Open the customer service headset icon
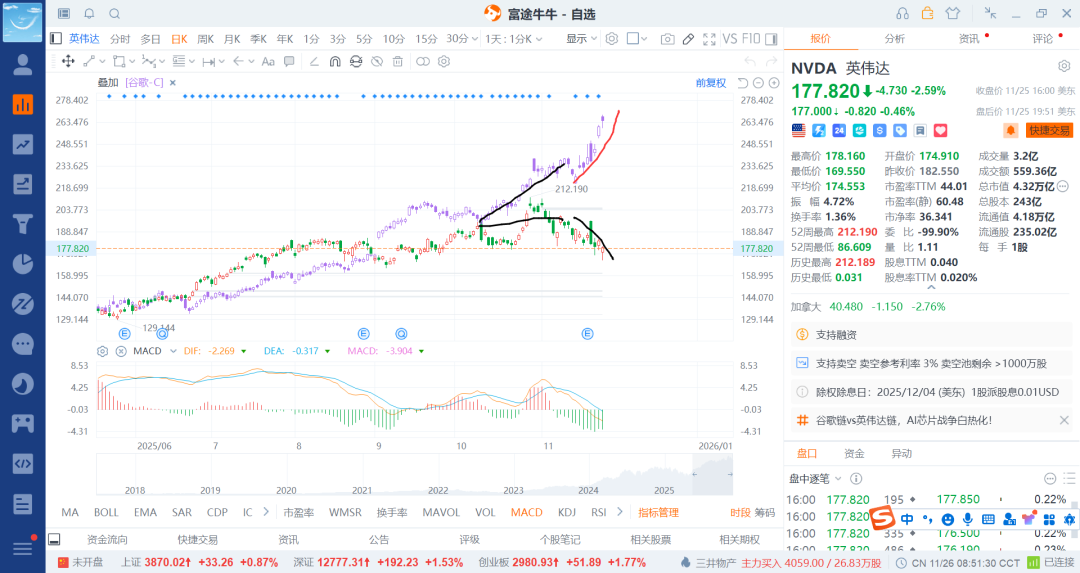Viewport: 1080px width, 573px height. coord(902,14)
